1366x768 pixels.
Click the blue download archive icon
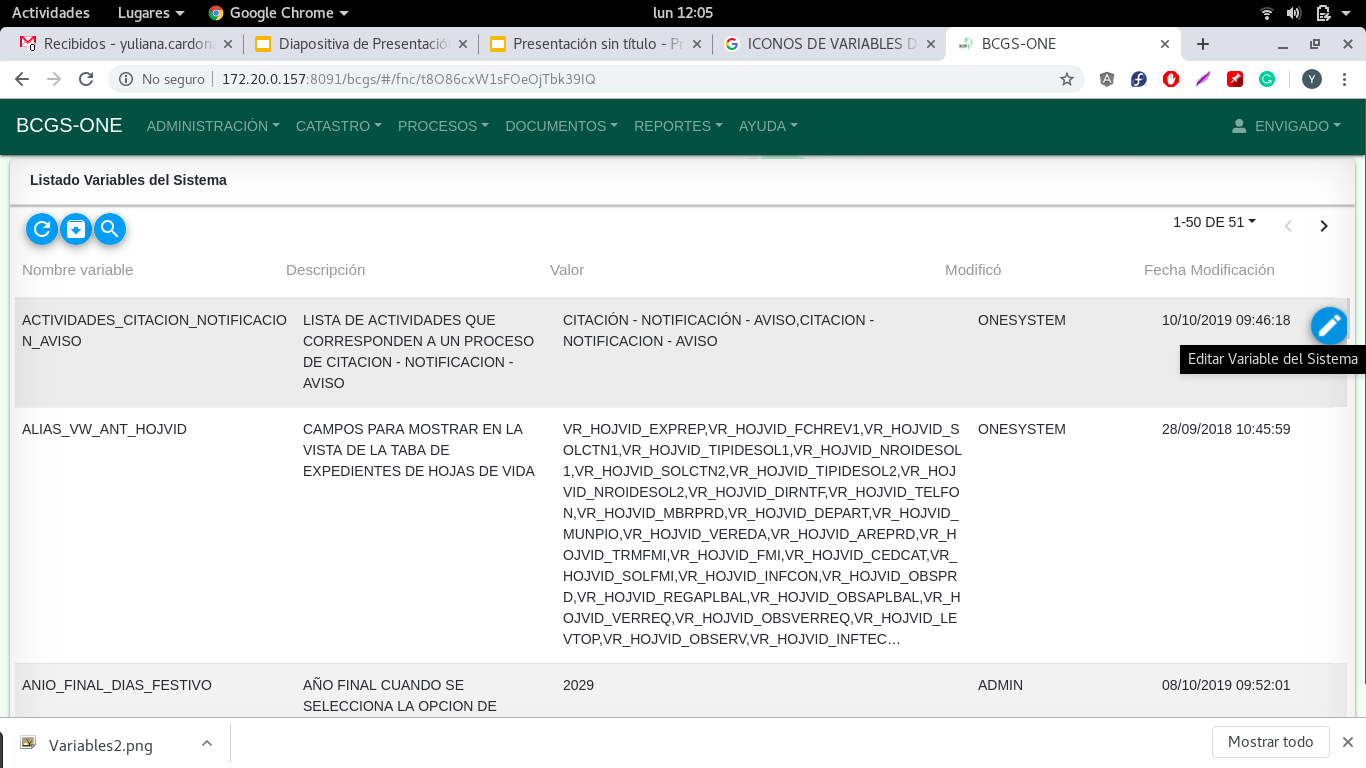[76, 229]
